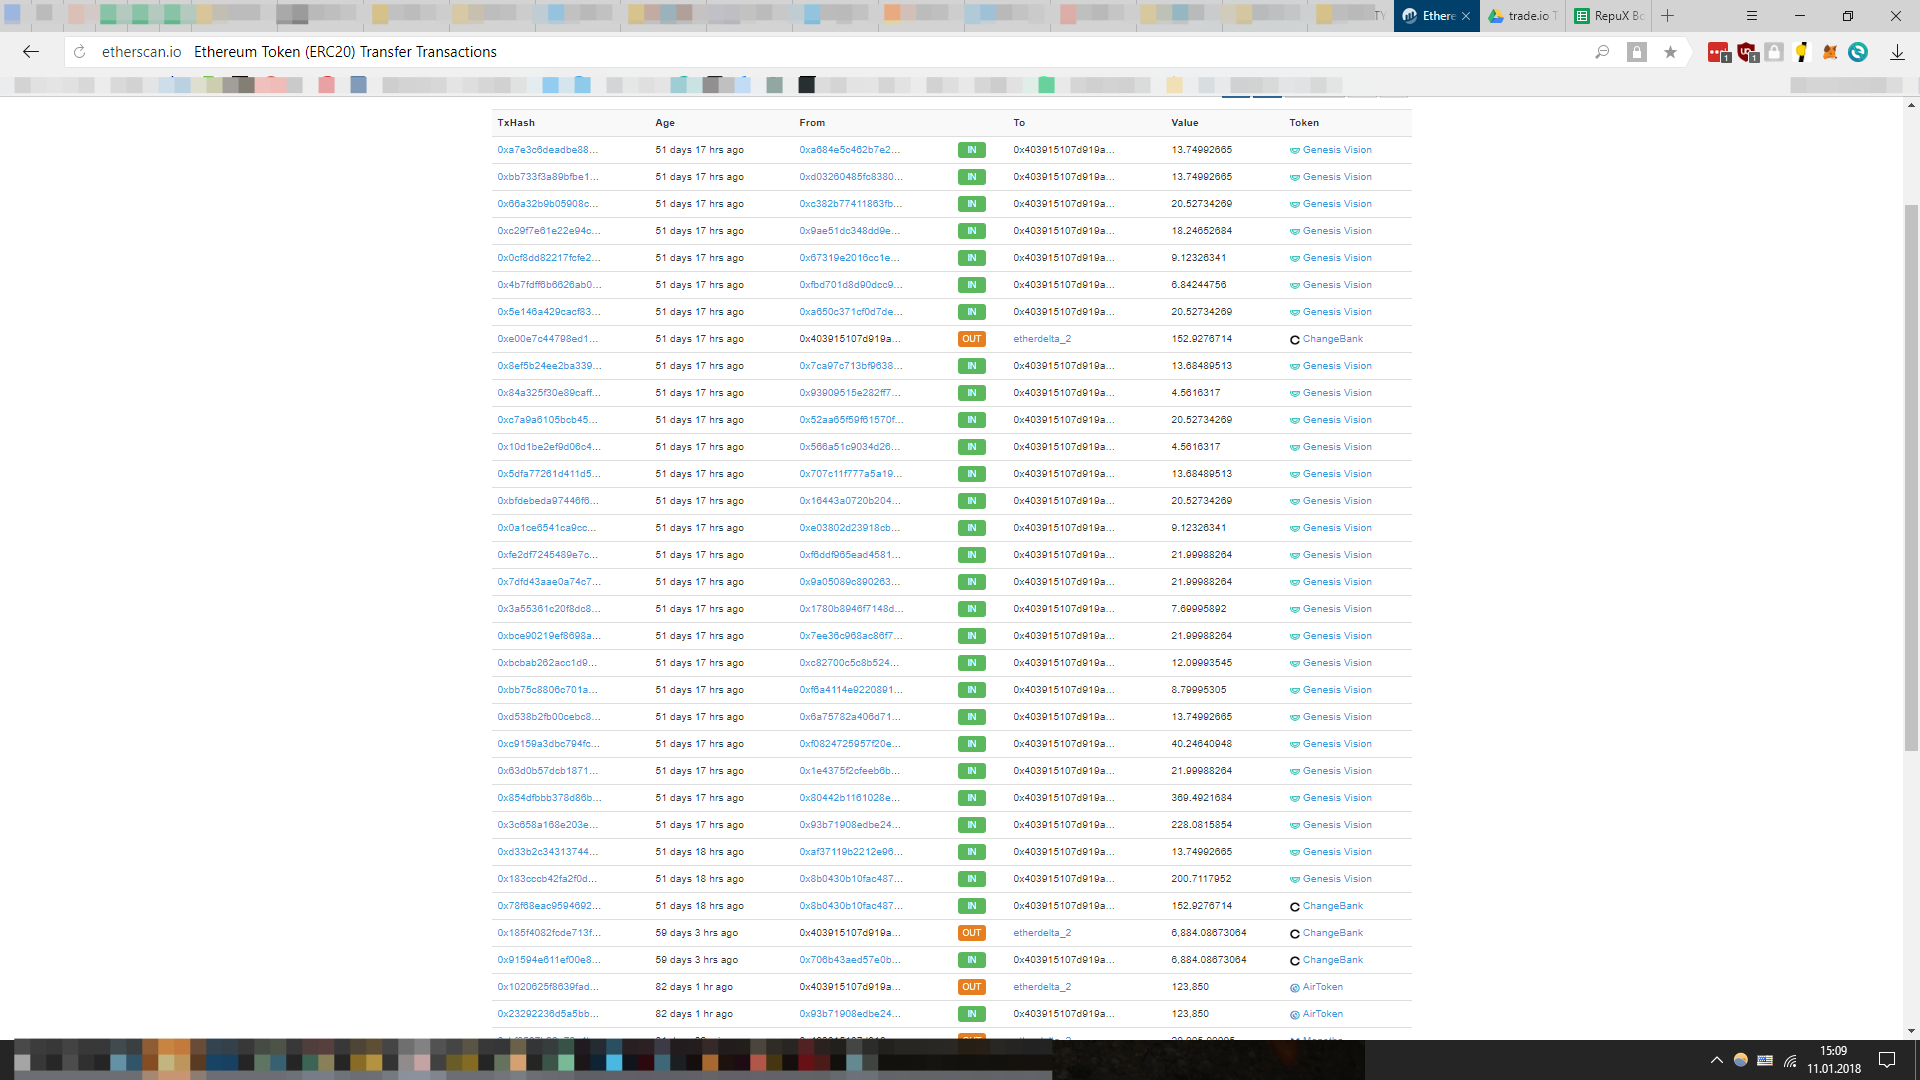Open the etherdelta_2 link in 152.9276714 OUT row
The image size is (1920, 1080).
point(1042,339)
